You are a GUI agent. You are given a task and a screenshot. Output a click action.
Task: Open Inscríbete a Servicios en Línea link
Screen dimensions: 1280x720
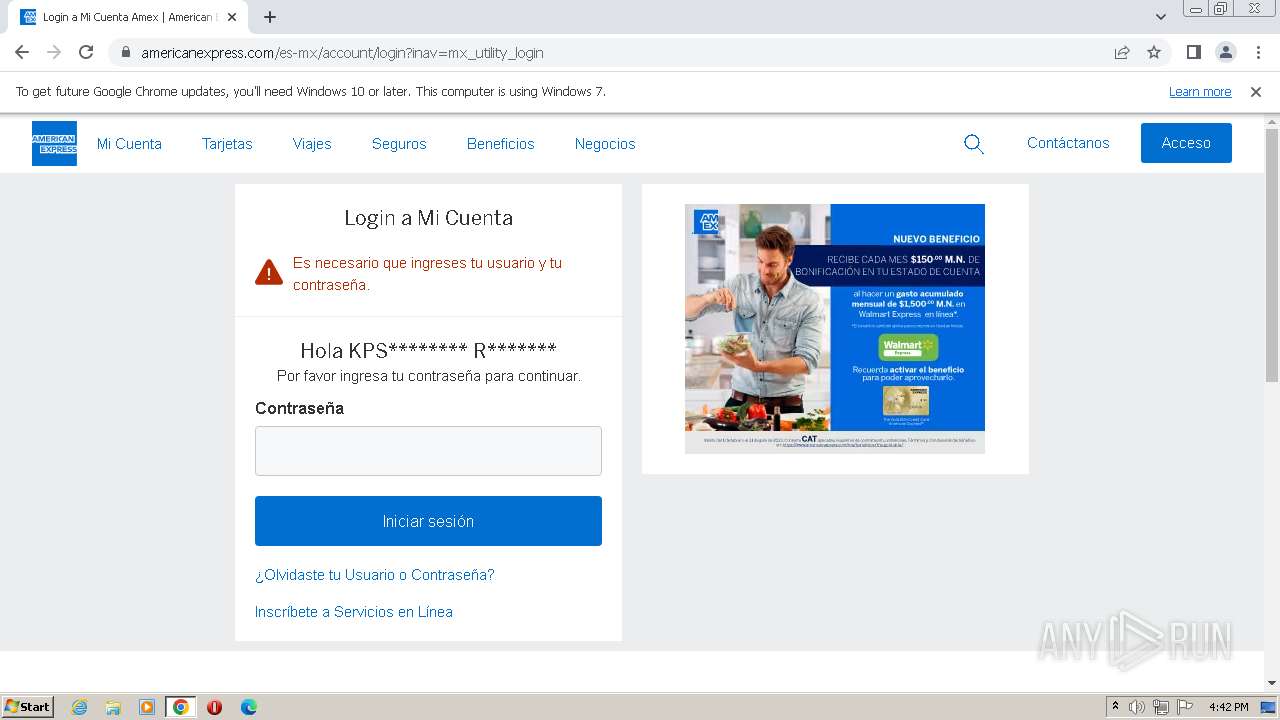point(354,612)
